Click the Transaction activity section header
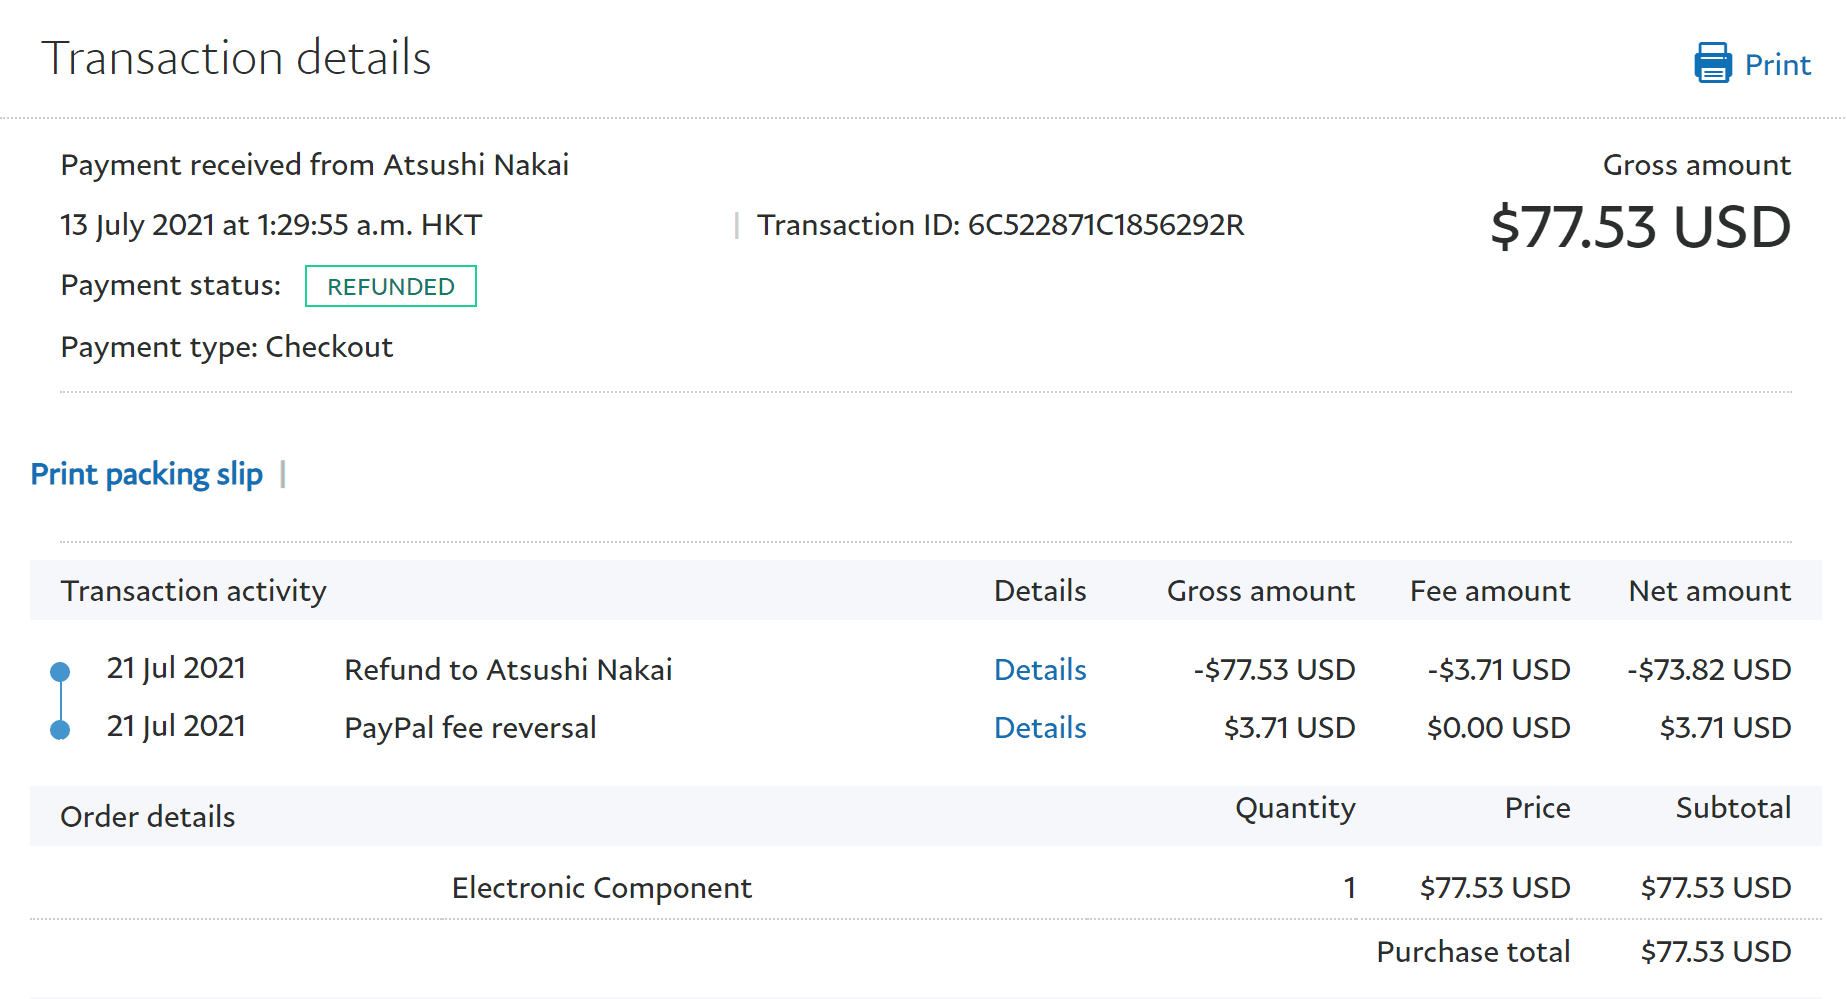This screenshot has width=1846, height=999. click(194, 591)
